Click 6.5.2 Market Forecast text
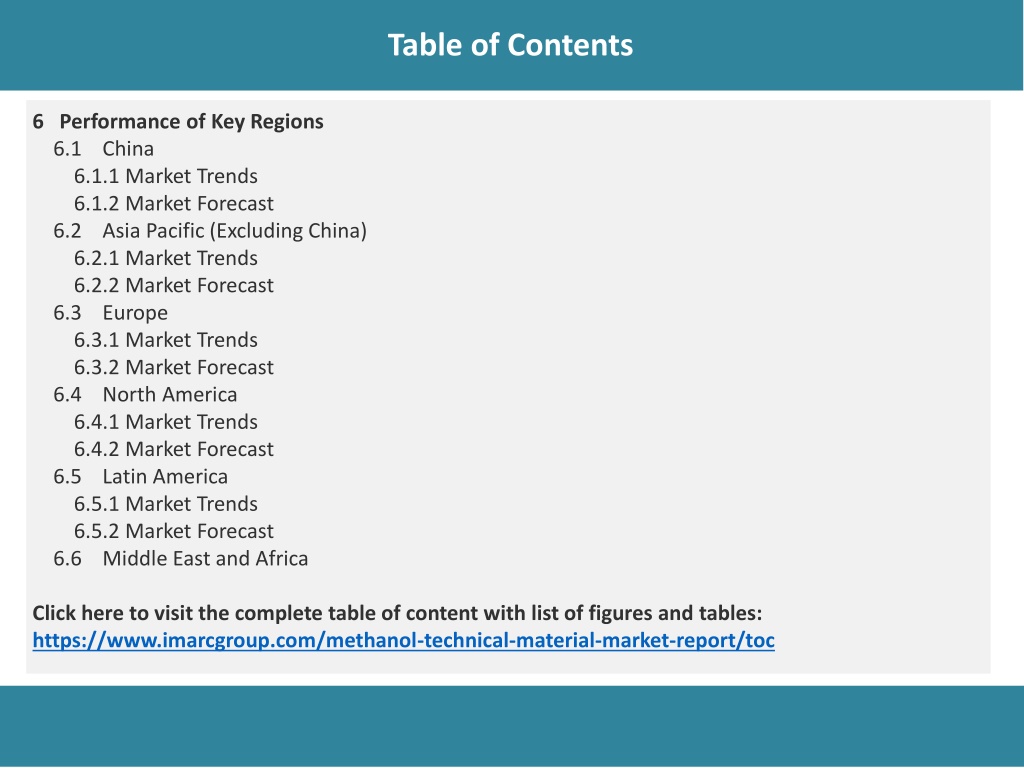Viewport: 1024px width, 768px height. [x=174, y=532]
